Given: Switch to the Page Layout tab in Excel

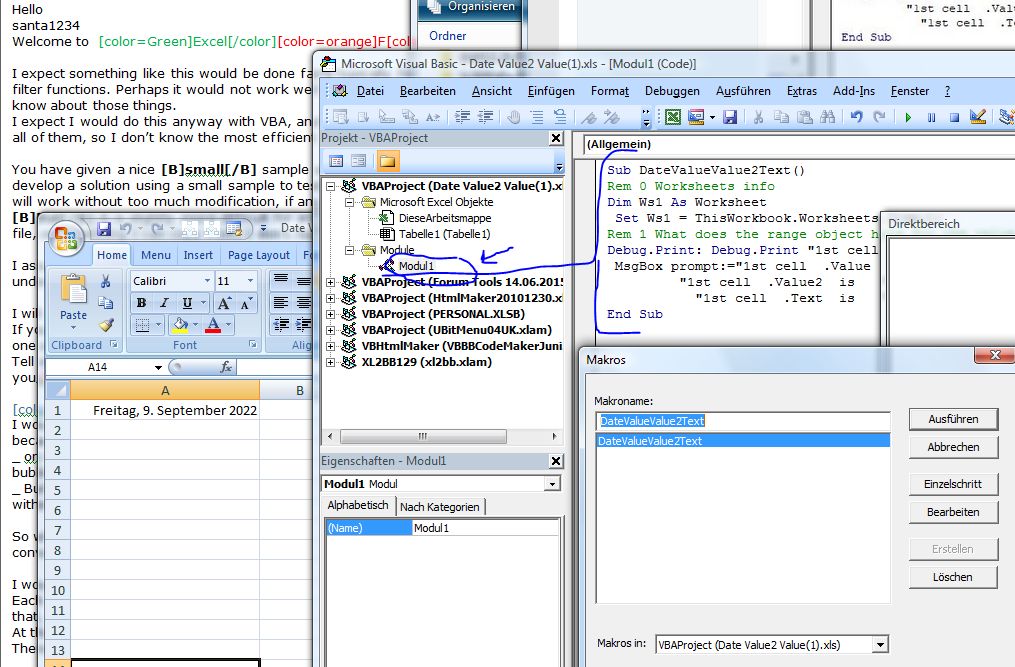Looking at the screenshot, I should pyautogui.click(x=259, y=255).
